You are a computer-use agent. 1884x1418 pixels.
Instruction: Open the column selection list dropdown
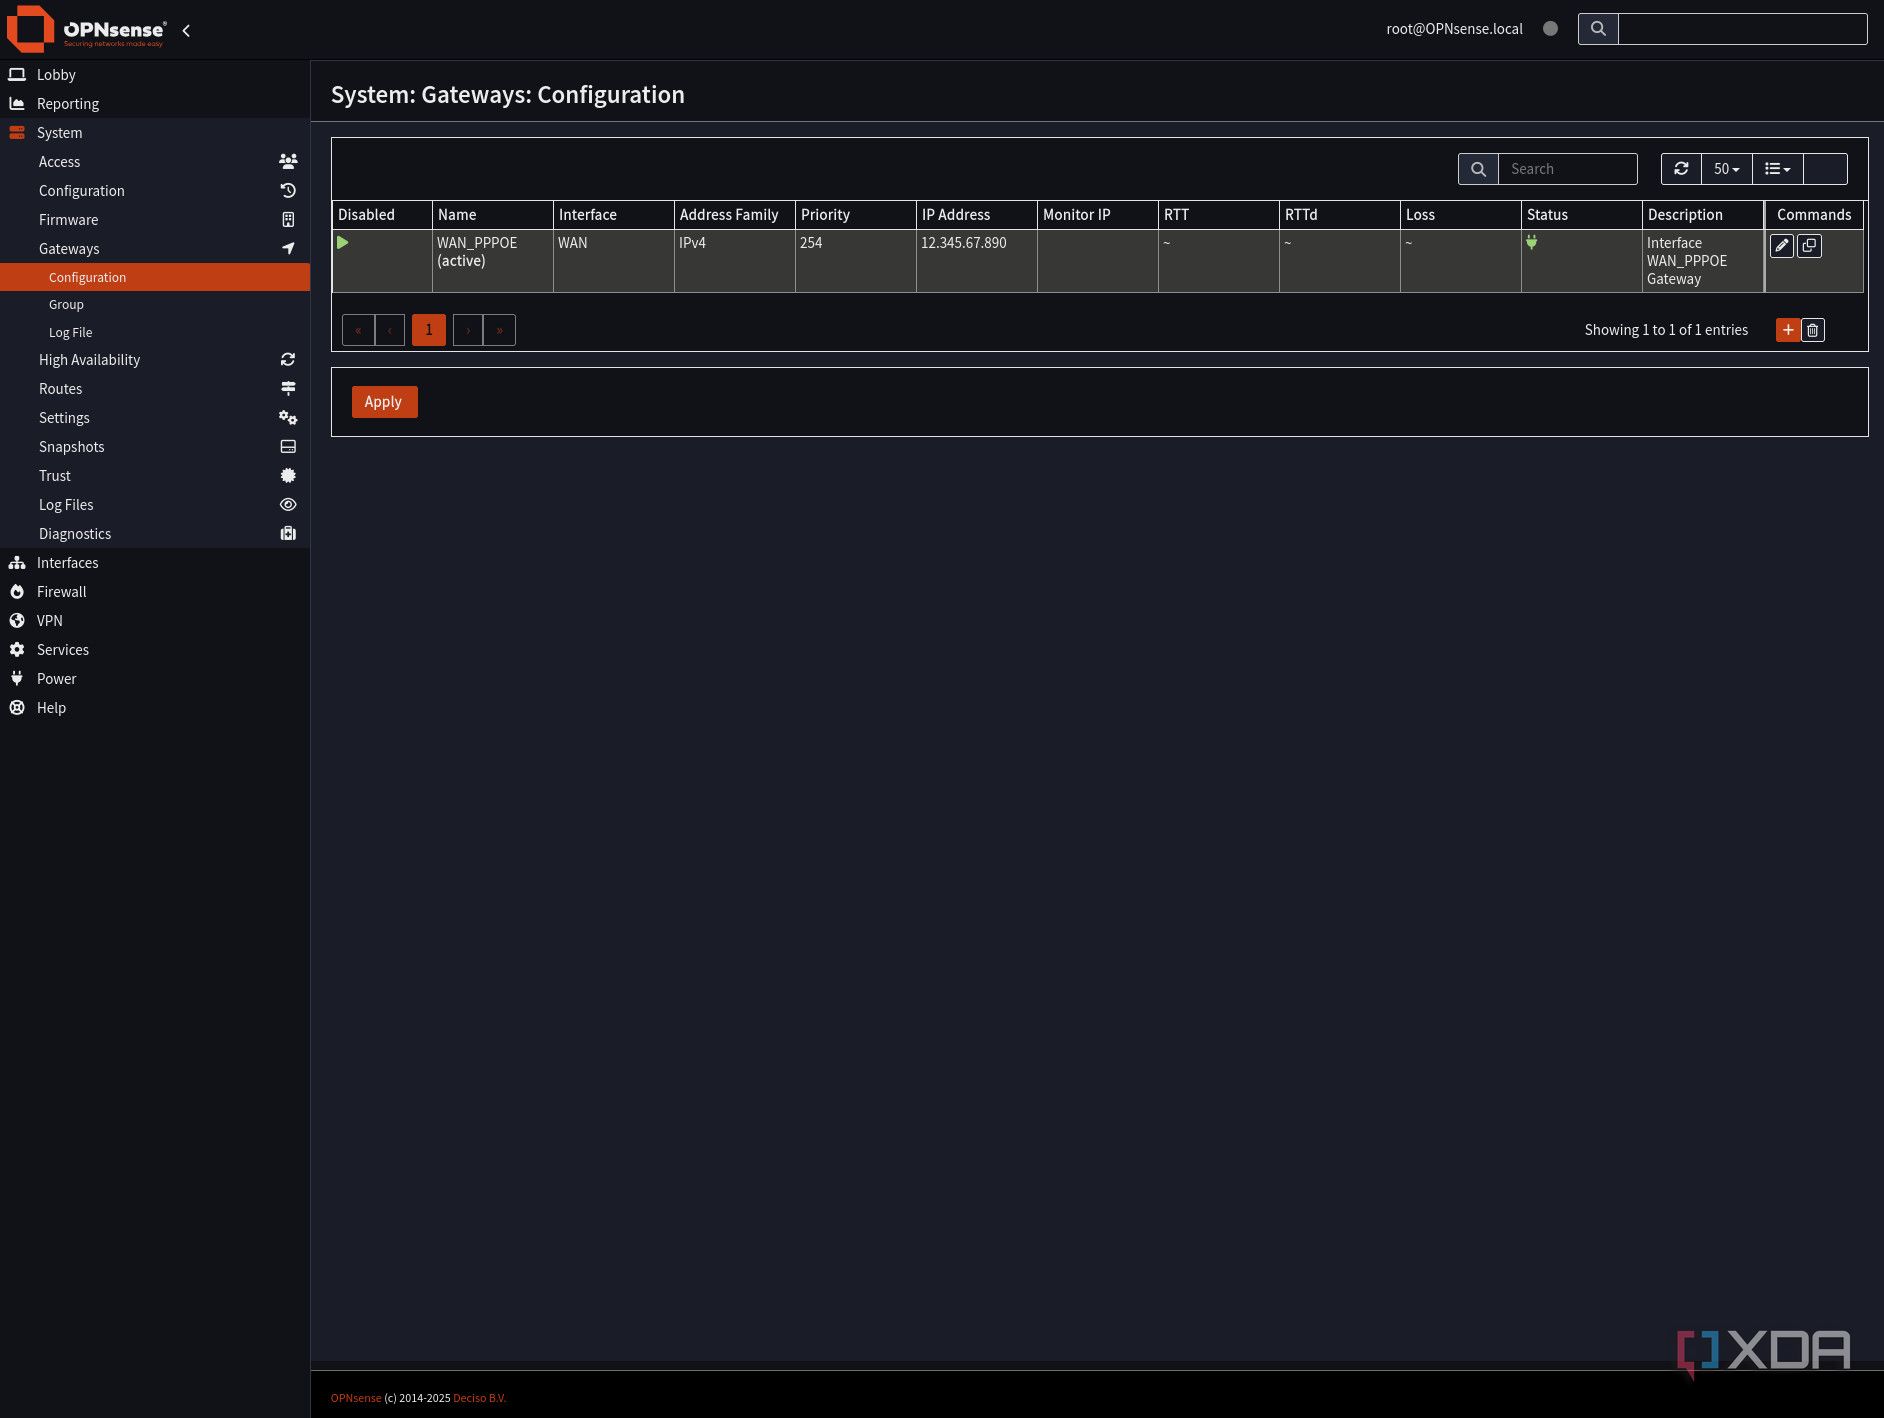click(1778, 169)
